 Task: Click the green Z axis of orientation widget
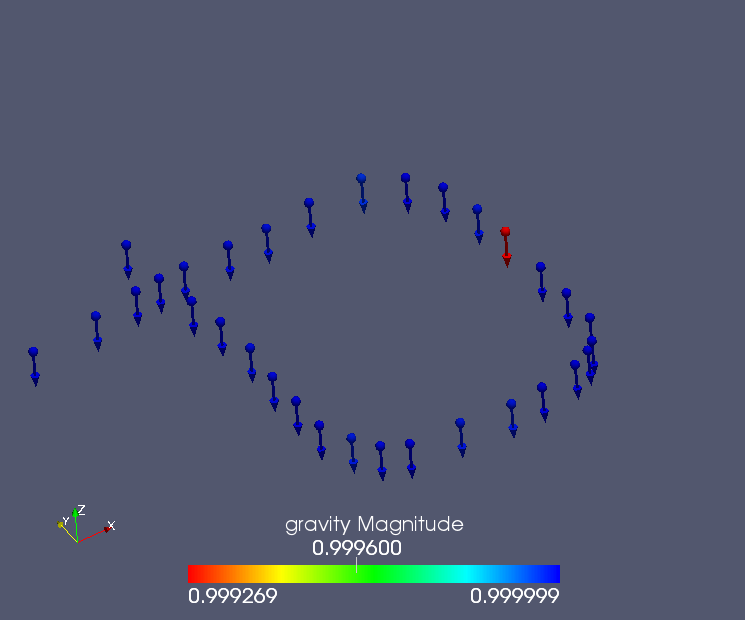(76, 525)
